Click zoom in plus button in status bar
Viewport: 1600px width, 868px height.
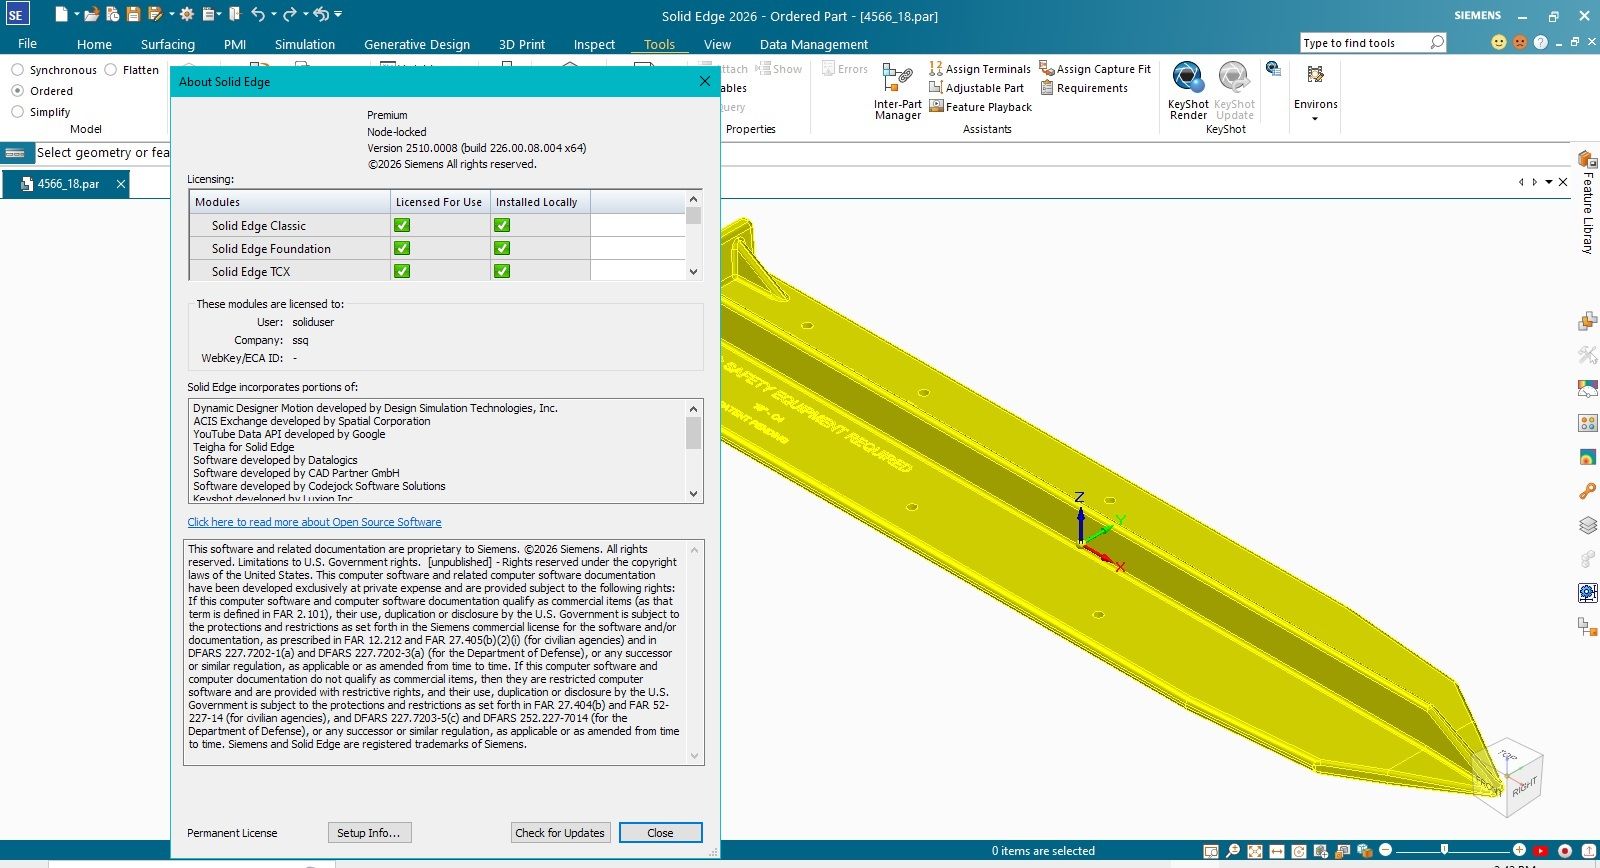[x=1519, y=850]
